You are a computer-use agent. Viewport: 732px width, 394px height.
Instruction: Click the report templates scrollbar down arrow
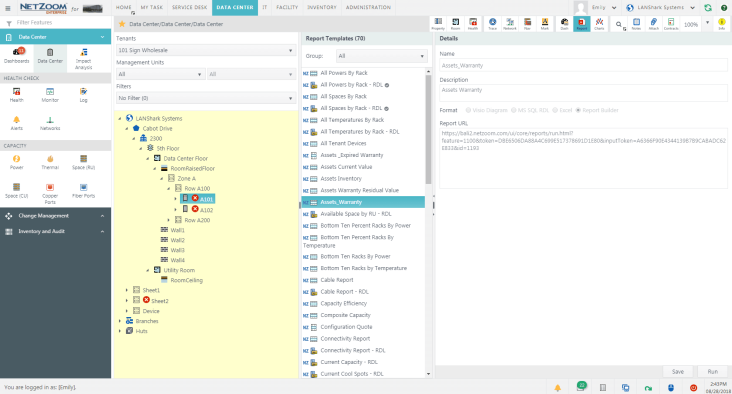(x=428, y=374)
